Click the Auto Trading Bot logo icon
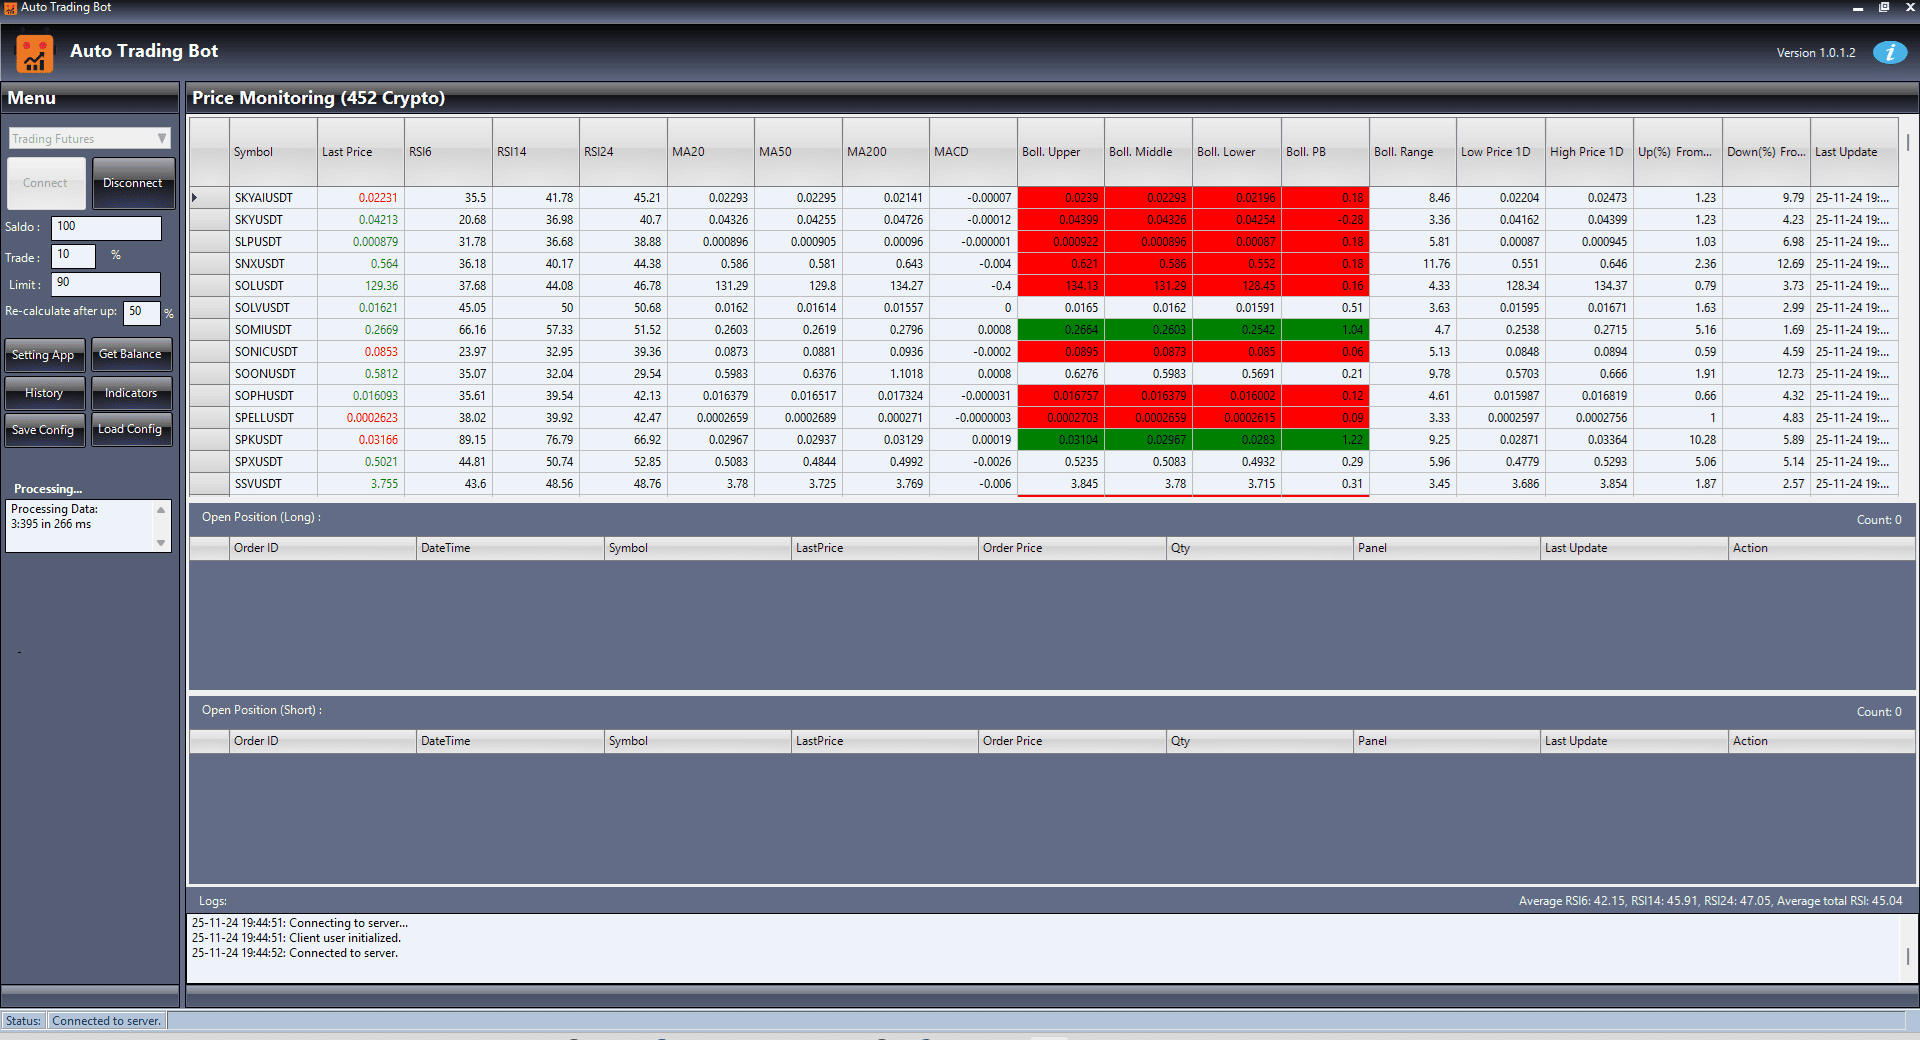This screenshot has width=1920, height=1040. tap(35, 54)
